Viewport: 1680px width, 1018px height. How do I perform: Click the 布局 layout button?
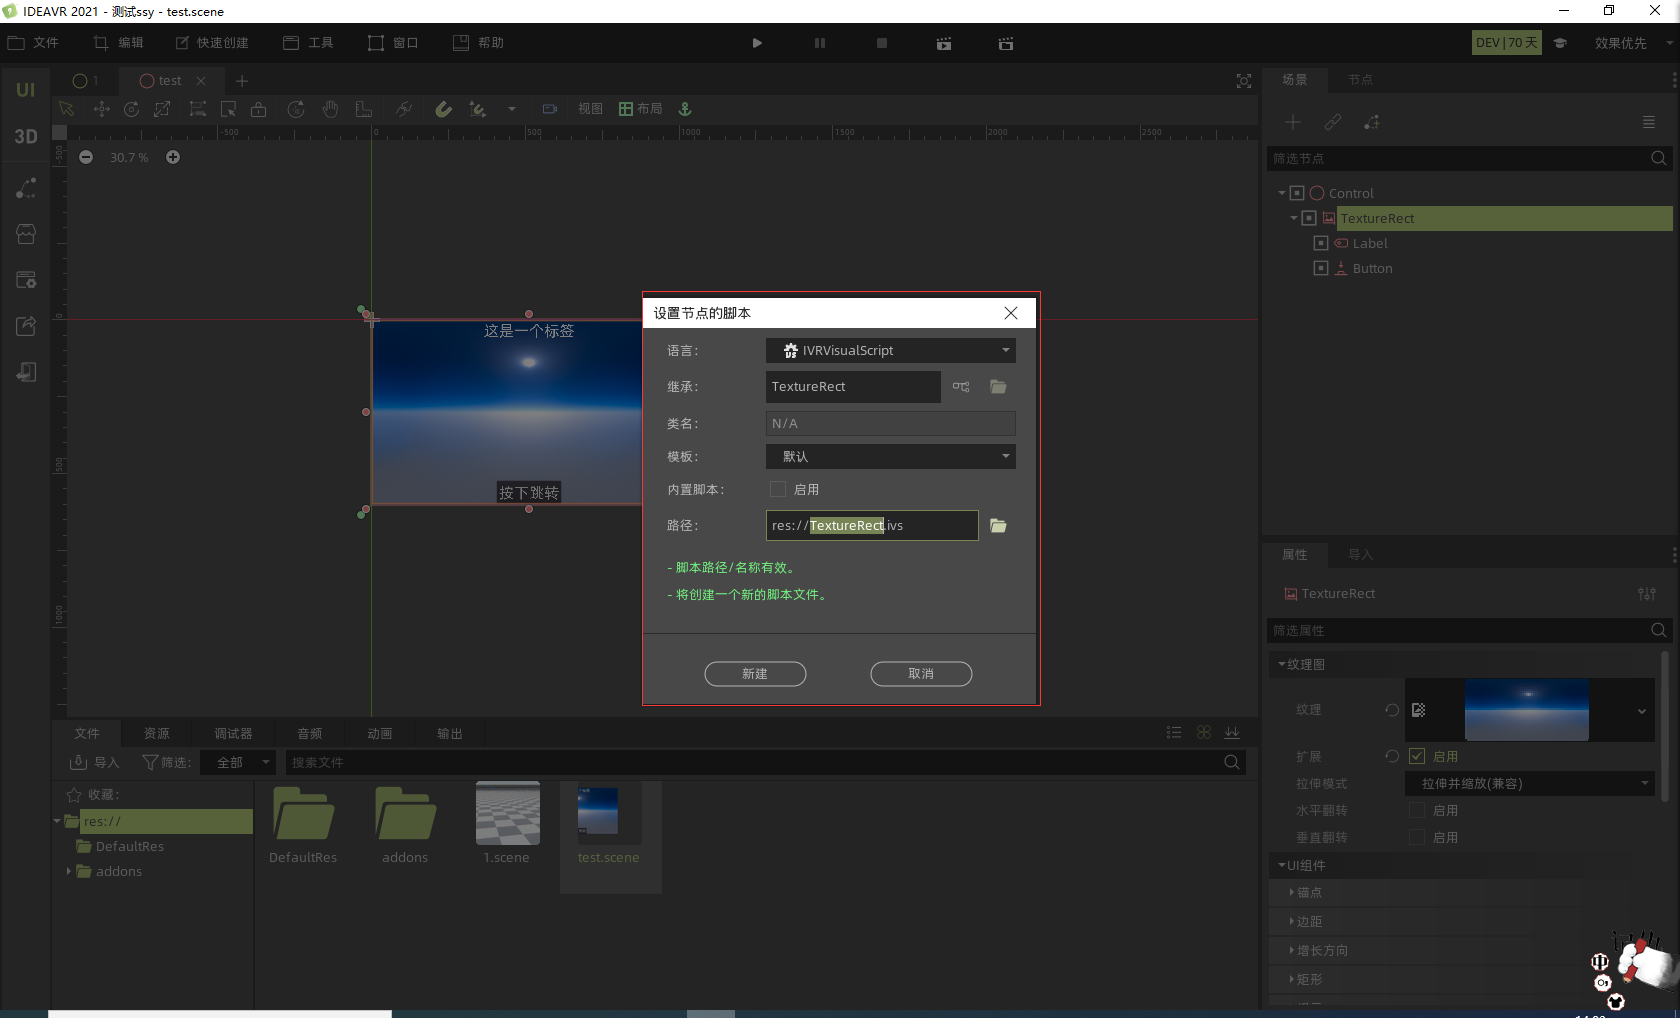[x=641, y=109]
